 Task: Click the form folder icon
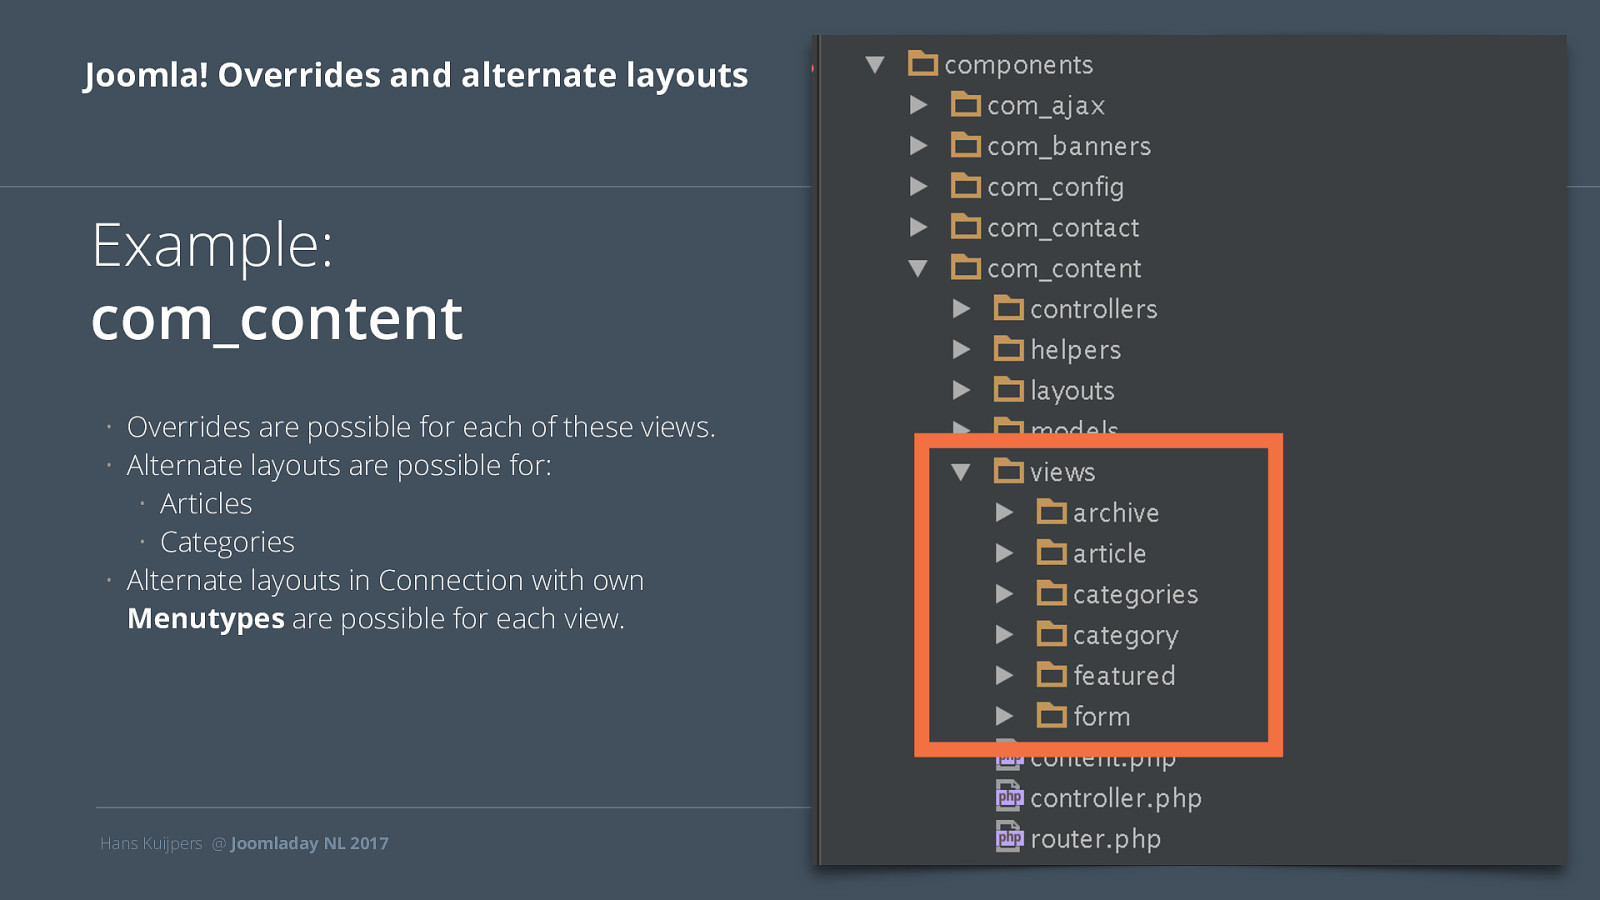point(1051,716)
